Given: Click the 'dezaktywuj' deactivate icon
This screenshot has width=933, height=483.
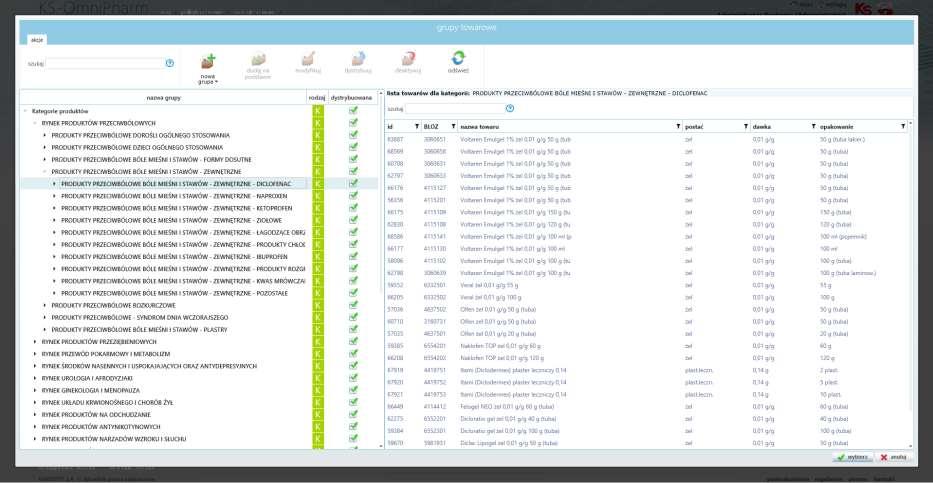Looking at the screenshot, I should tap(408, 59).
